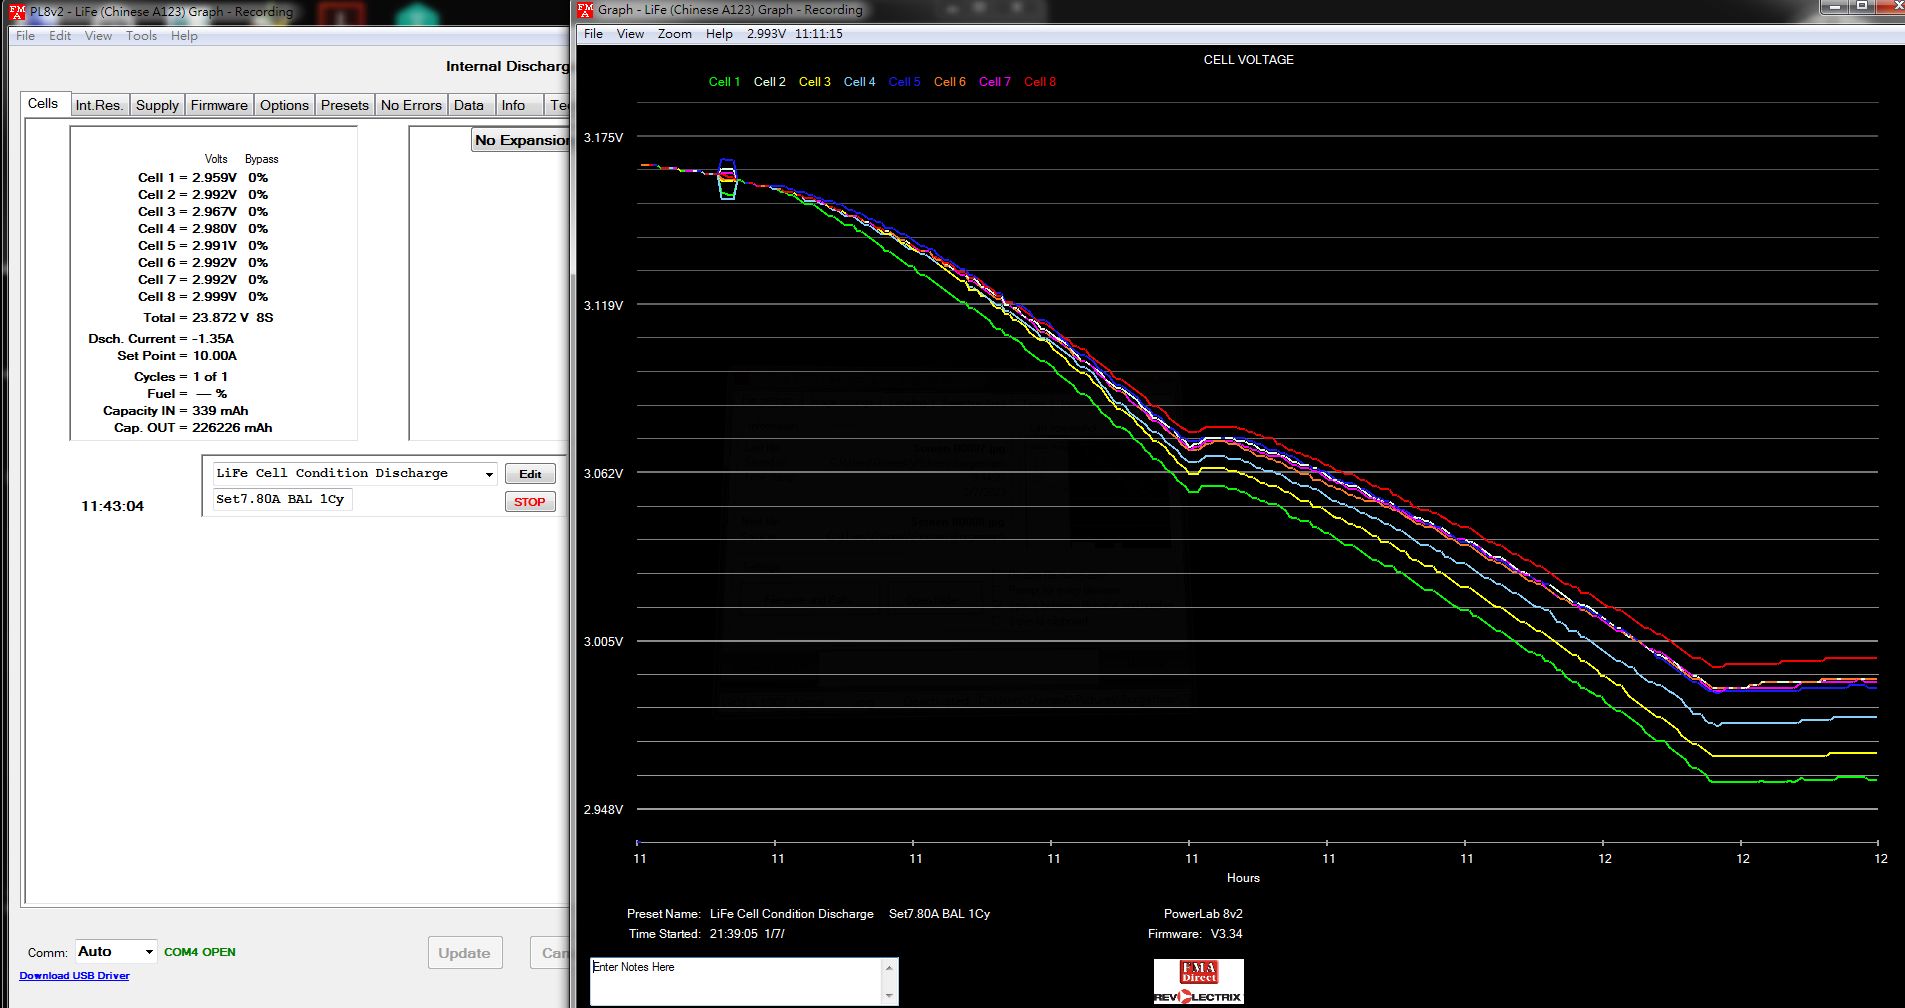Viewport: 1905px width, 1008px height.
Task: Switch to the Int.Res. tab
Action: 99,105
